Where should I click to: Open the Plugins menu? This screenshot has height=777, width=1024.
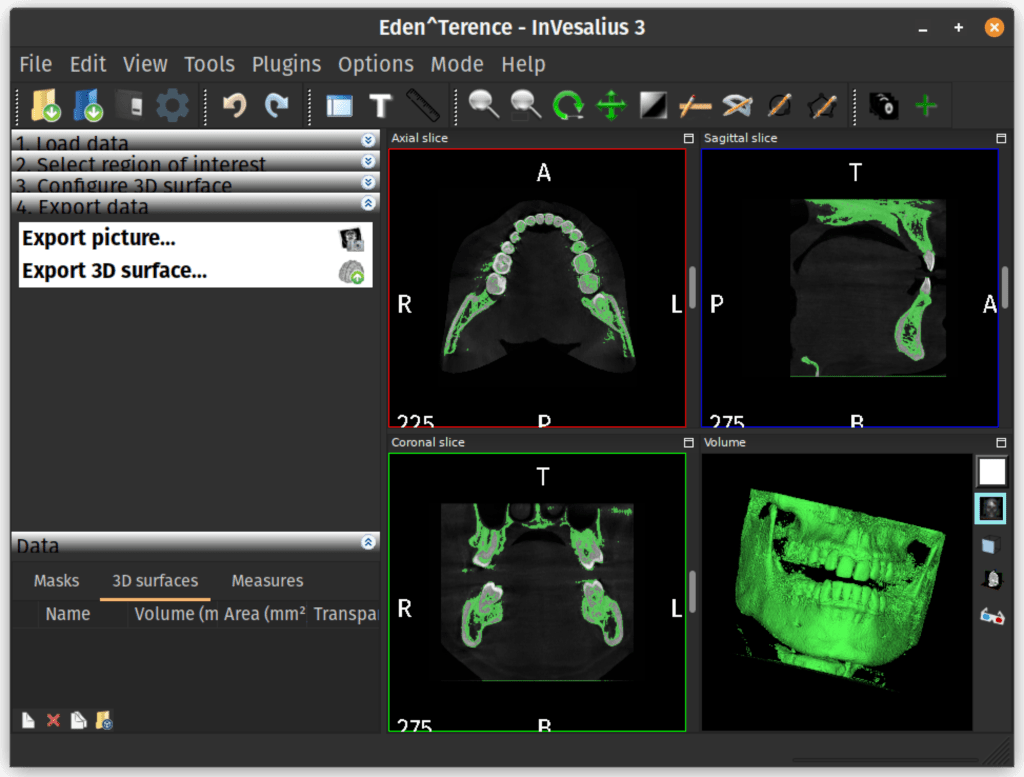(x=286, y=64)
